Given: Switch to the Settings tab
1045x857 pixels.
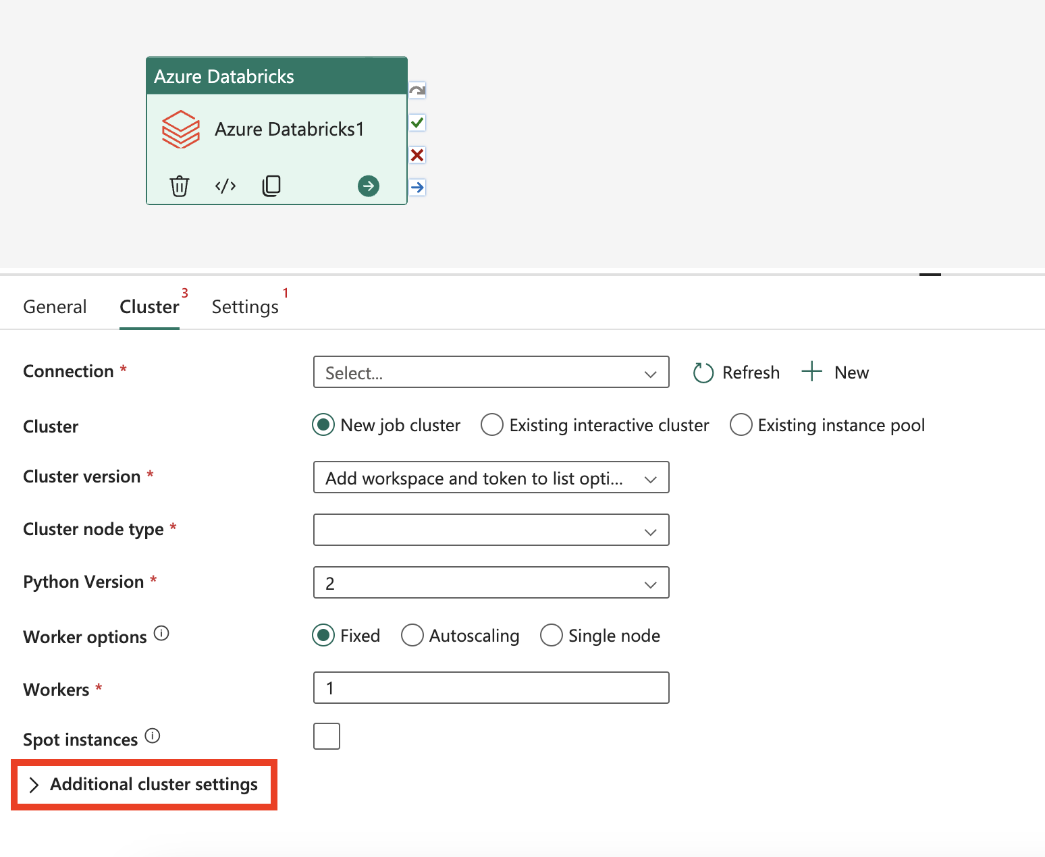Looking at the screenshot, I should [245, 307].
